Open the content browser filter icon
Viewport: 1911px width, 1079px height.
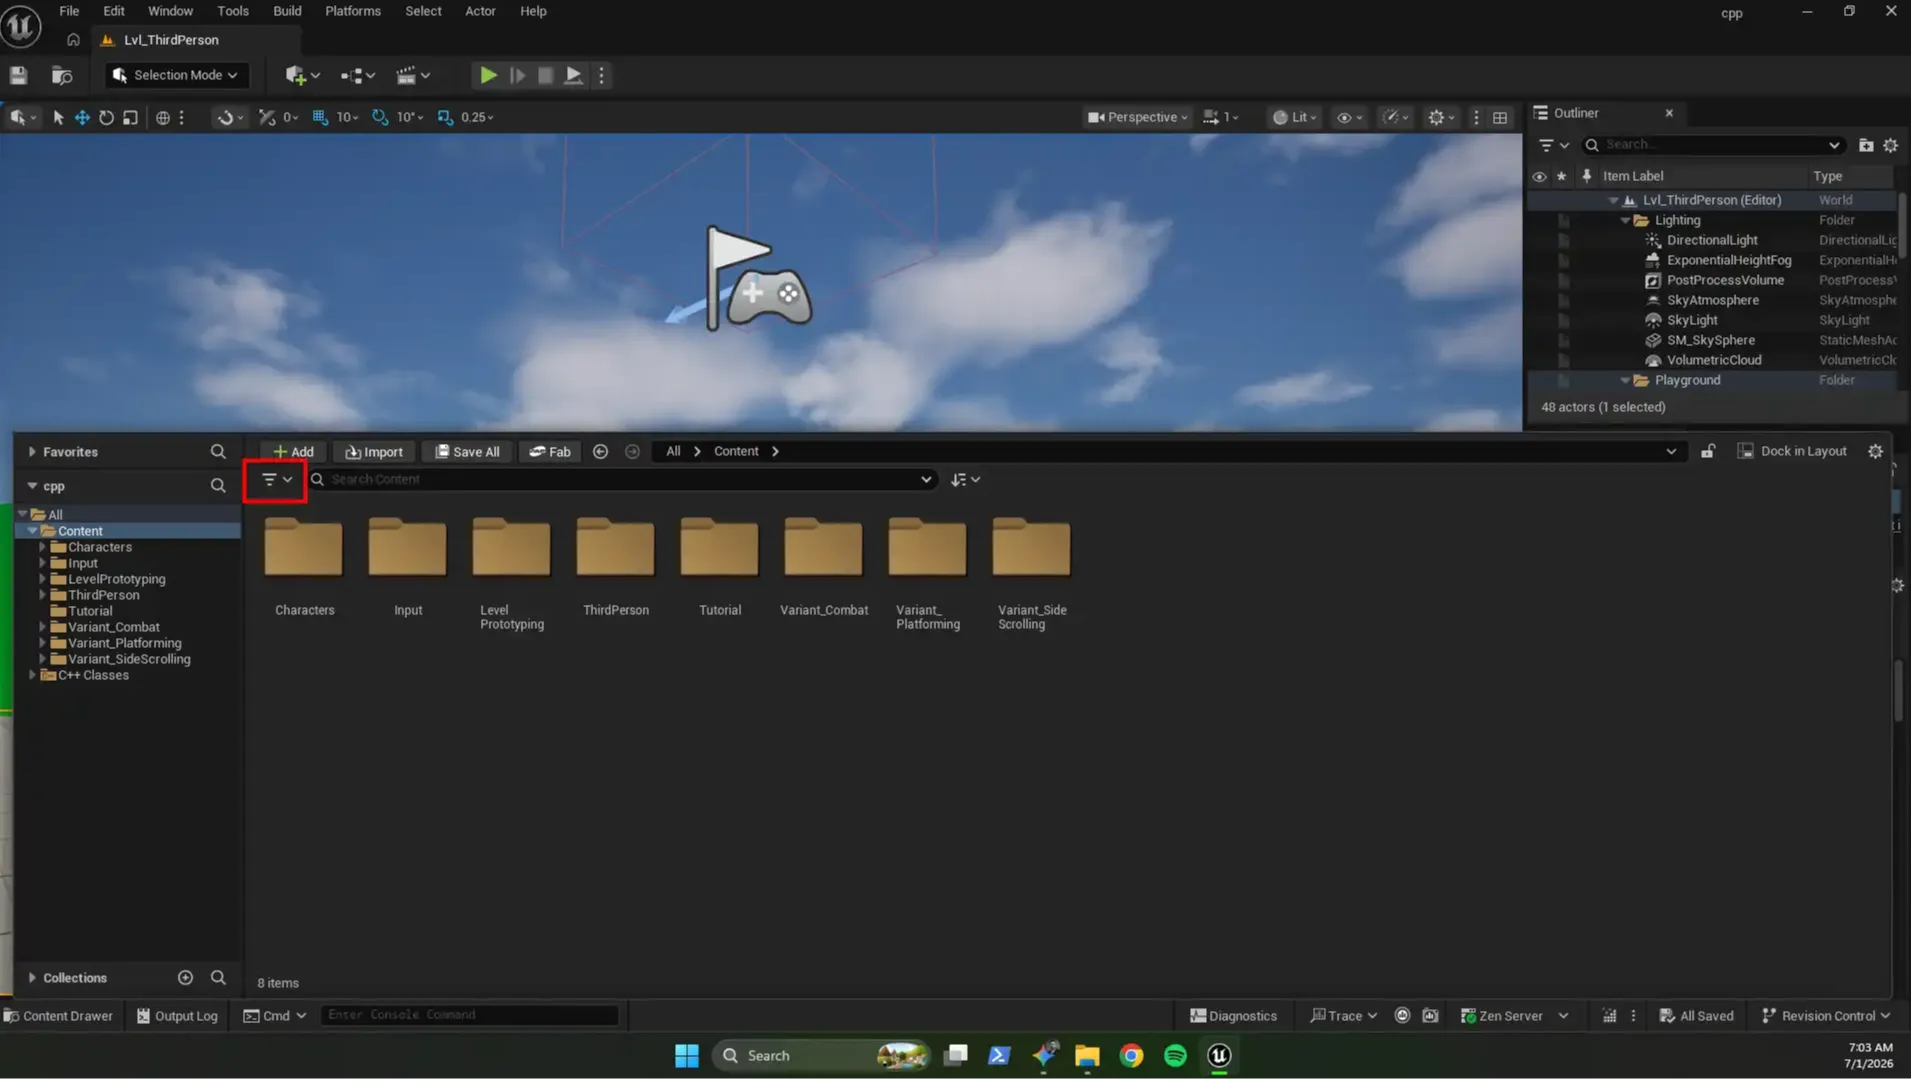click(x=276, y=480)
